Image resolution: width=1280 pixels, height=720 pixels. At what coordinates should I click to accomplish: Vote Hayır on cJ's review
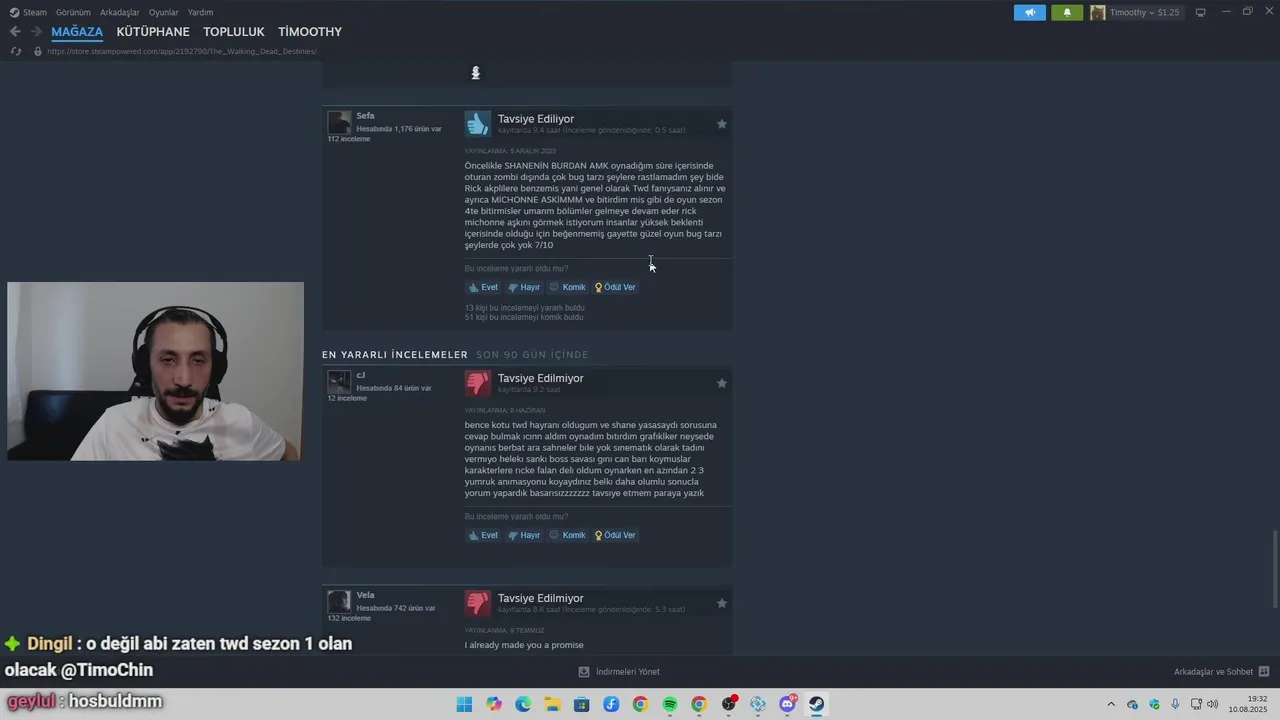[524, 535]
